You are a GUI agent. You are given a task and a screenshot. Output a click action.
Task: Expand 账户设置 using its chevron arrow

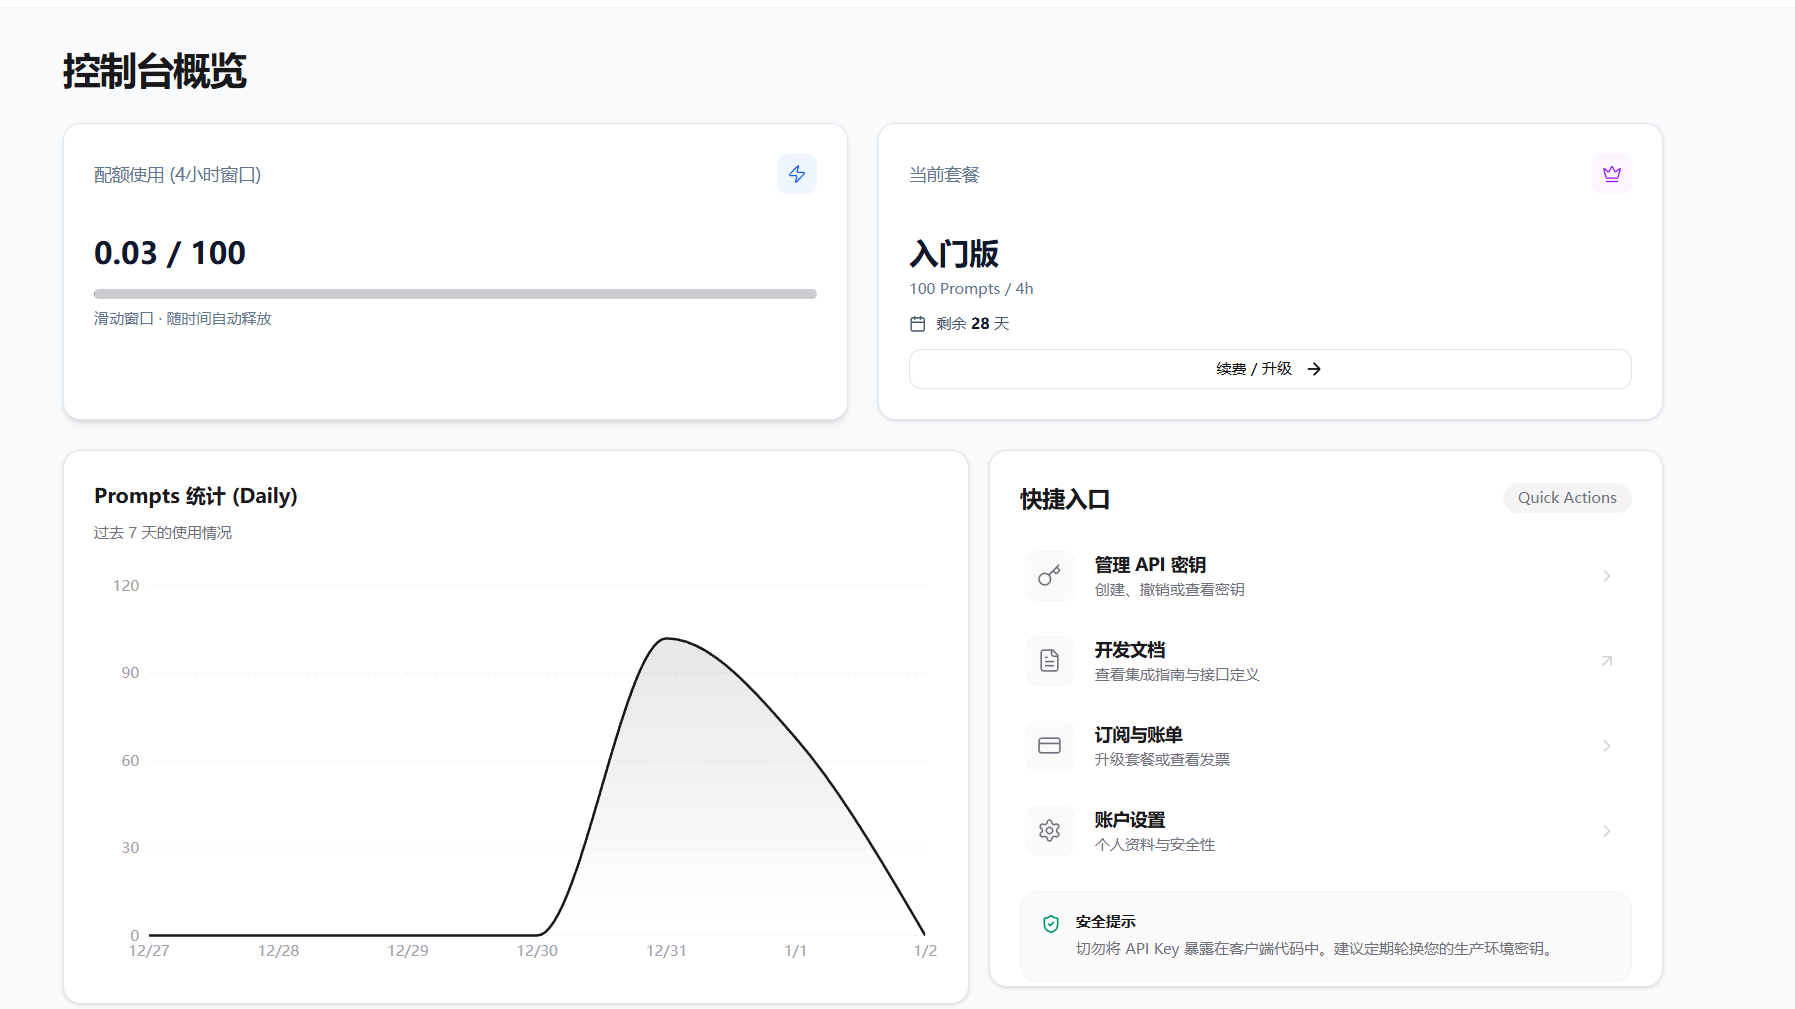pyautogui.click(x=1607, y=831)
